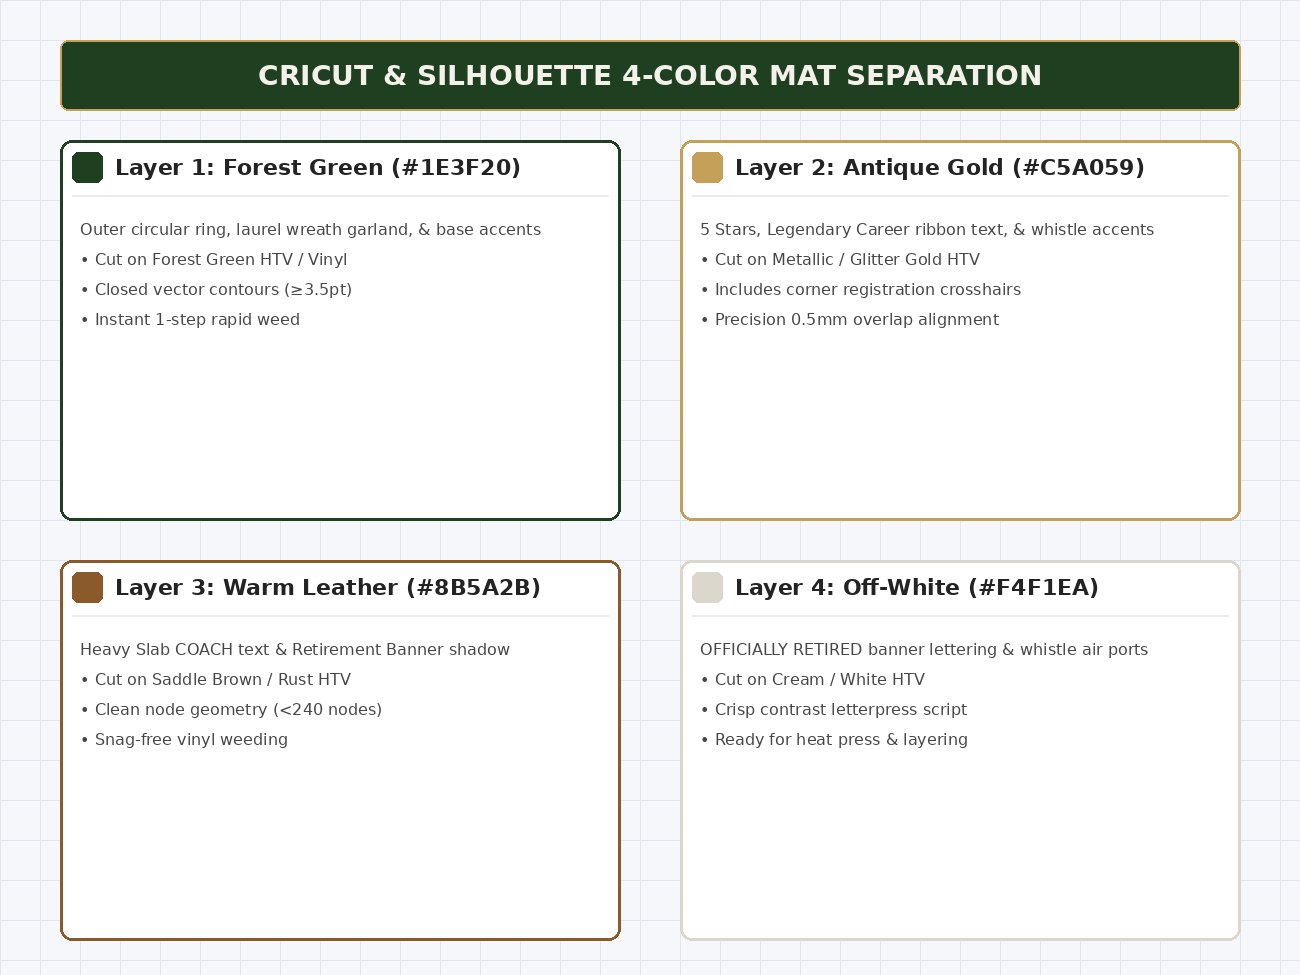1300x975 pixels.
Task: Select the Layer 3: Warm Leather heading
Action: pyautogui.click(x=328, y=587)
